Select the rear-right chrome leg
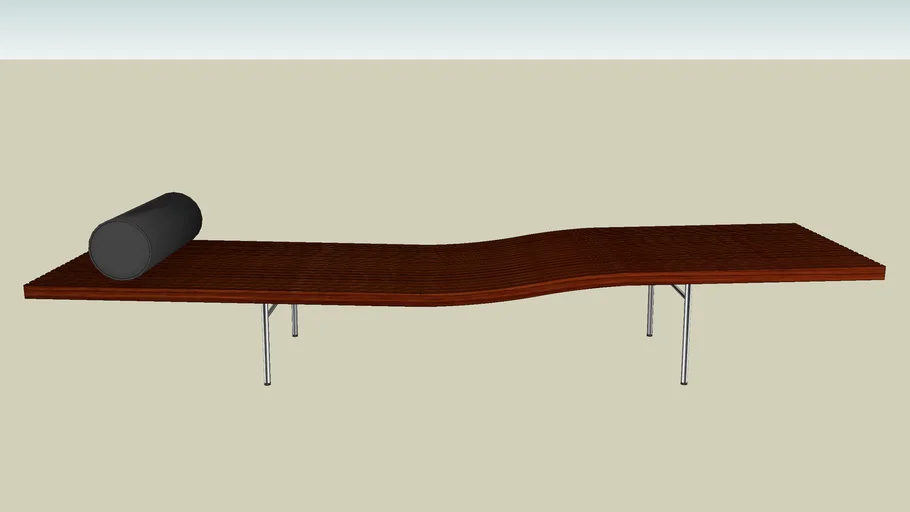Image resolution: width=910 pixels, height=512 pixels. click(650, 311)
